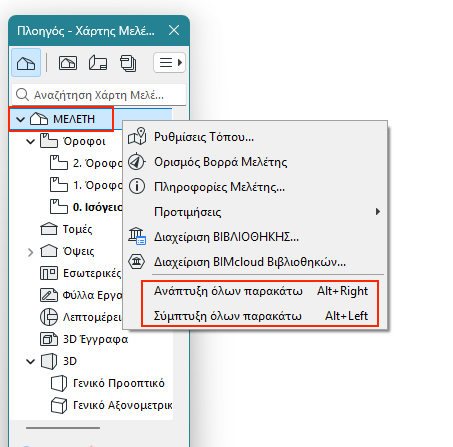Click the Εσωτερικές interior elevations icon
The image size is (453, 447).
pos(49,273)
